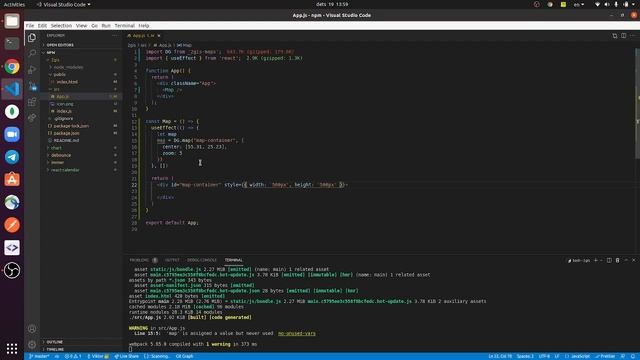Click Live Share in status bar
Screen dimensions: 640x360
tap(127, 356)
